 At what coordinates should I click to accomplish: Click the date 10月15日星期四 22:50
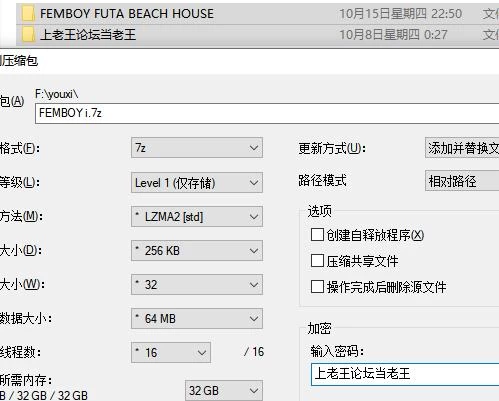[401, 14]
